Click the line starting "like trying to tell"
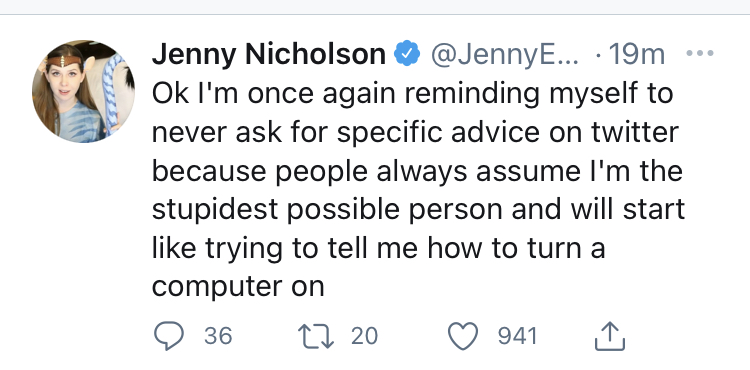750x370 pixels. [x=379, y=249]
